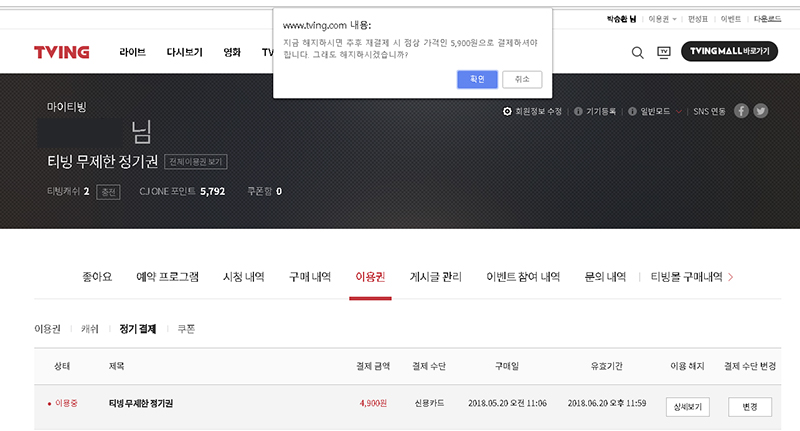This screenshot has width=800, height=431.
Task: Switch to the 문의 내역 tab
Action: click(605, 276)
